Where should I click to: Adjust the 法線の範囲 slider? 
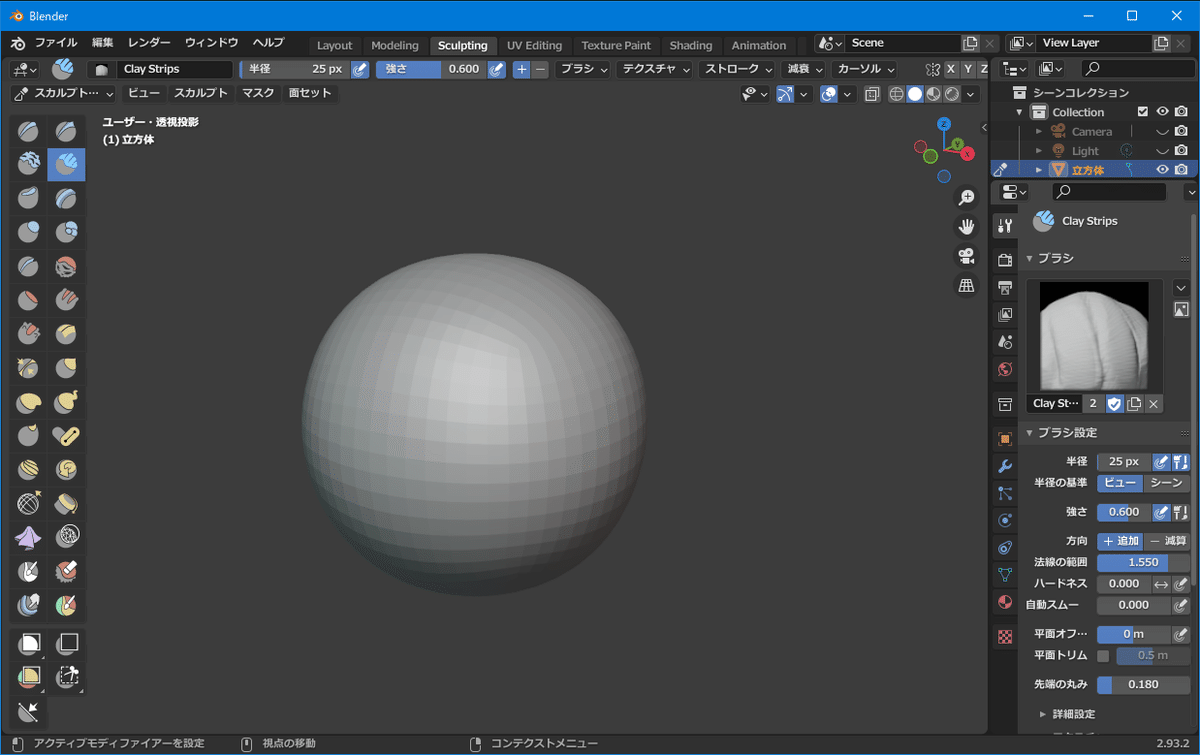pyautogui.click(x=1143, y=563)
